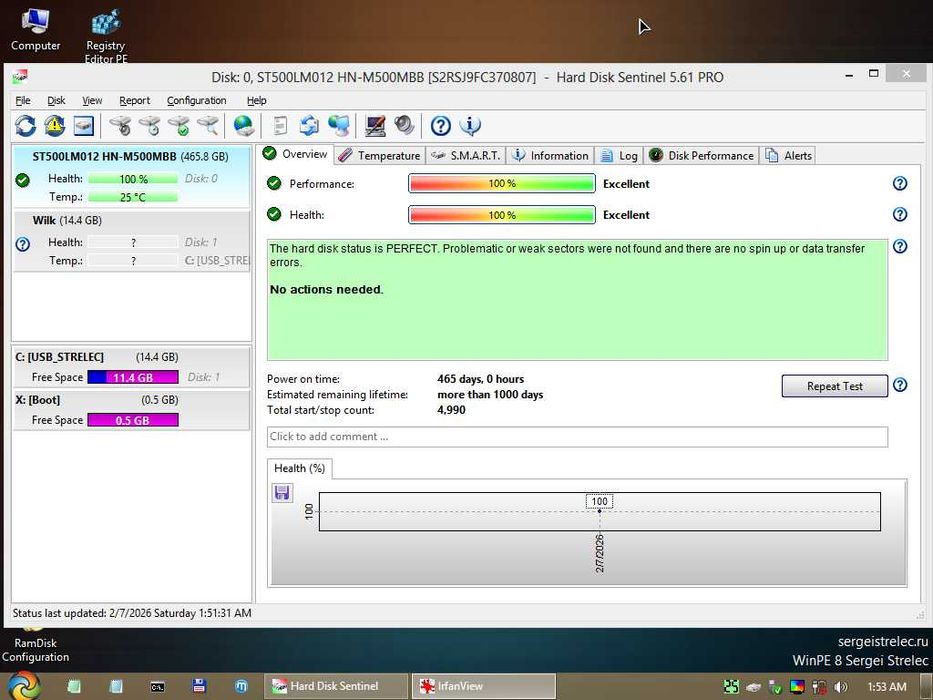Open the Help menu
Screen dimensions: 933x700
click(256, 101)
